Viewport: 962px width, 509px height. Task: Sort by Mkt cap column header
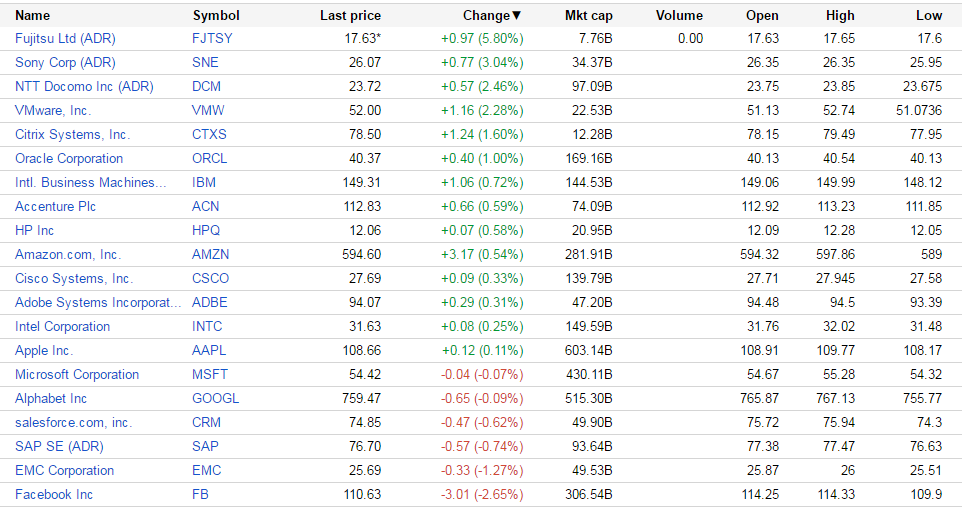click(590, 15)
